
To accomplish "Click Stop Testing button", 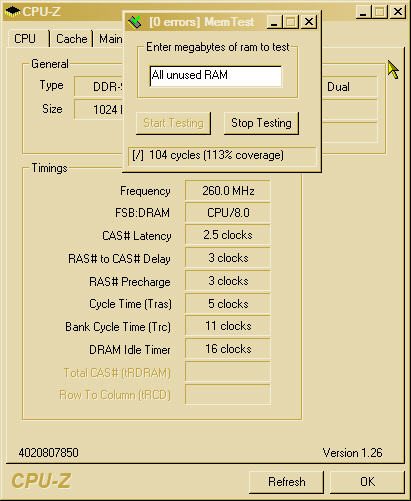I will click(261, 123).
